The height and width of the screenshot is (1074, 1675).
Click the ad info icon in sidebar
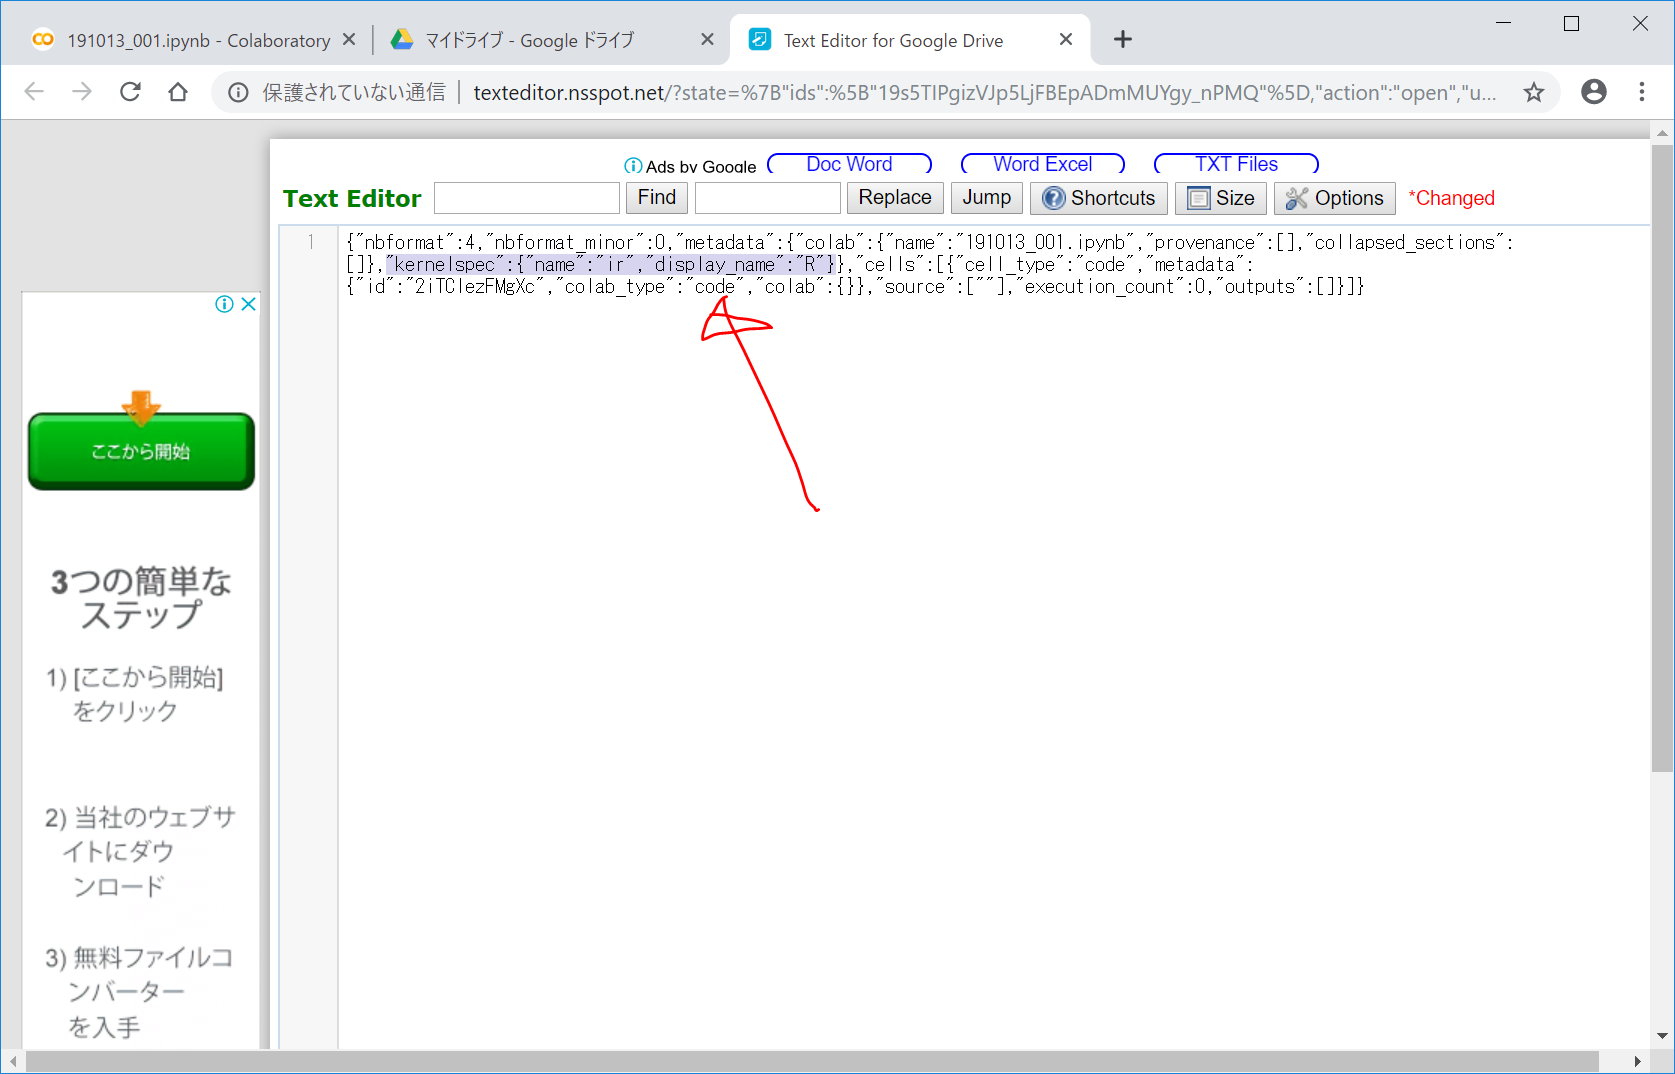(225, 304)
